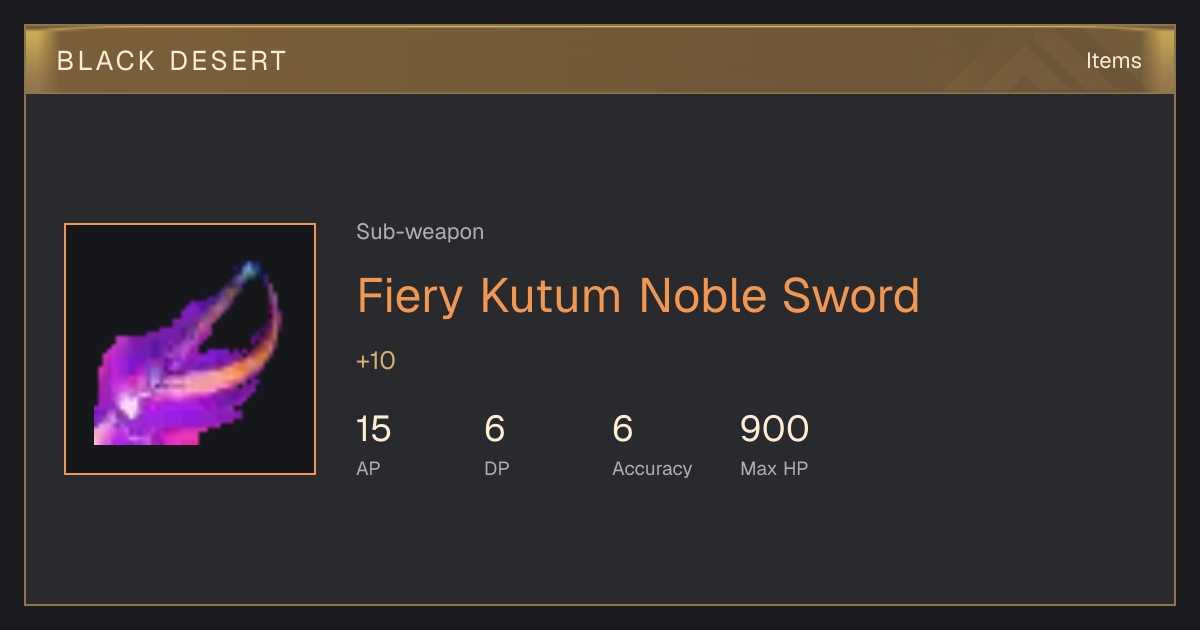Click the Fiery Kutum Noble Sword item icon
This screenshot has height=630, width=1200.
pos(190,349)
